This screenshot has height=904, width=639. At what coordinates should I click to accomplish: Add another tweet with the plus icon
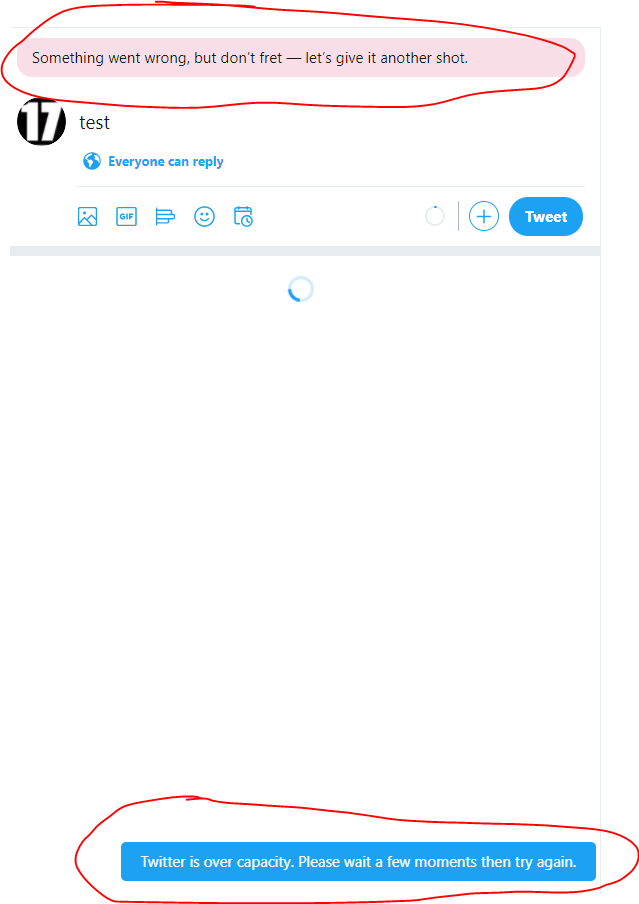[484, 217]
